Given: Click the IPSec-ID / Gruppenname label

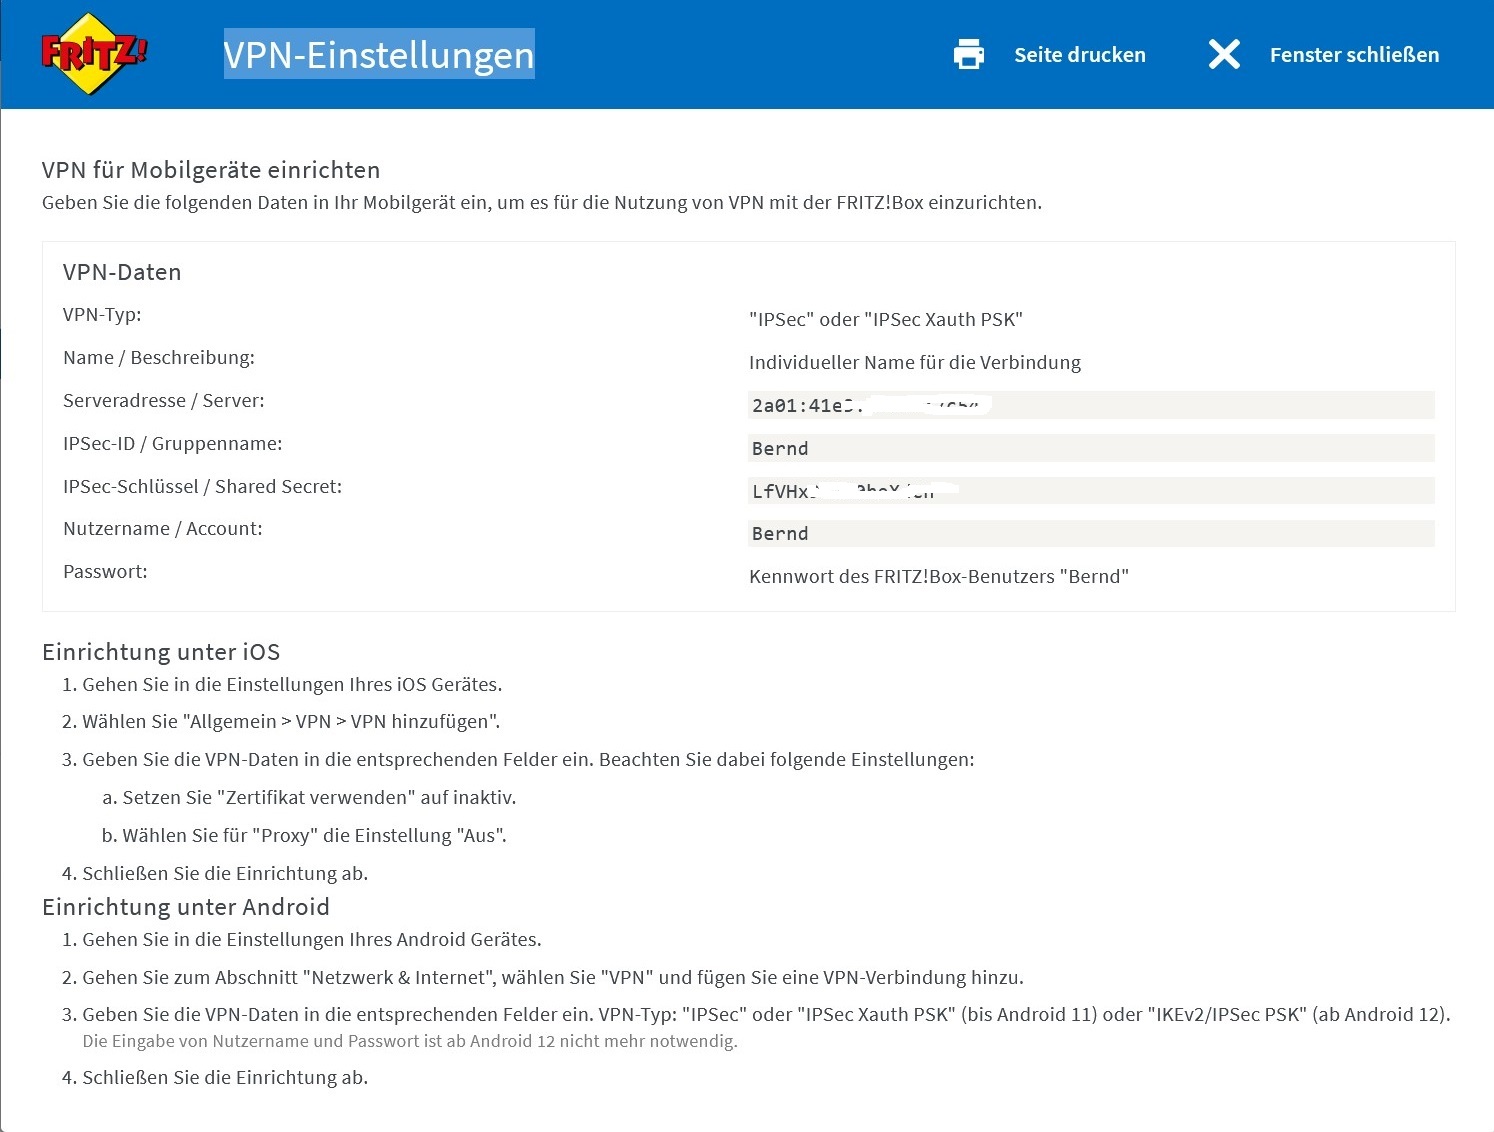Looking at the screenshot, I should tap(173, 444).
